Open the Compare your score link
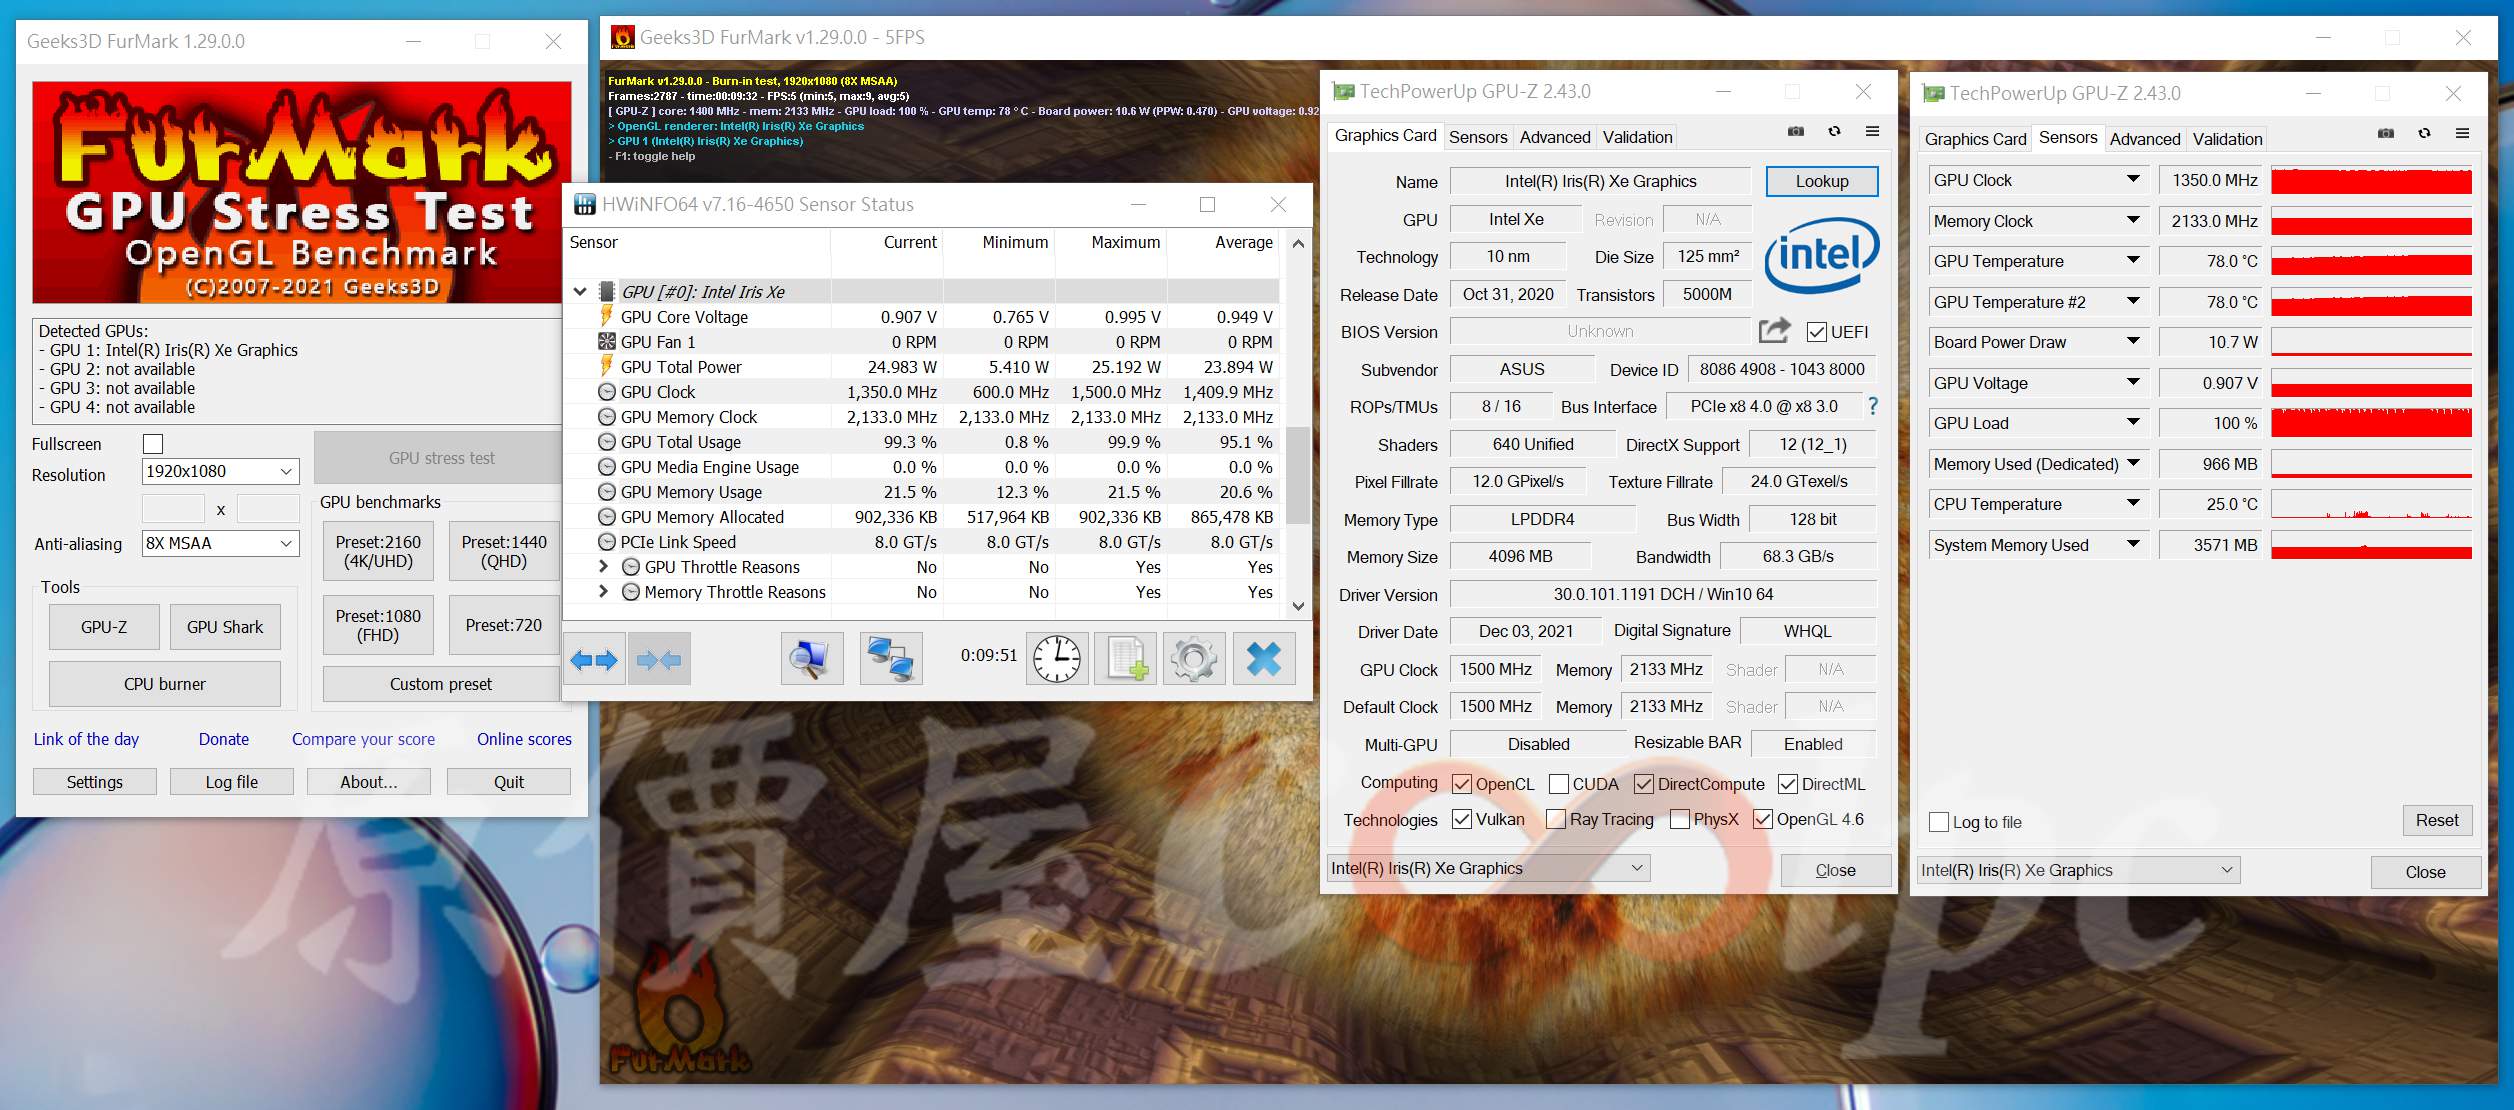2514x1110 pixels. (x=363, y=739)
